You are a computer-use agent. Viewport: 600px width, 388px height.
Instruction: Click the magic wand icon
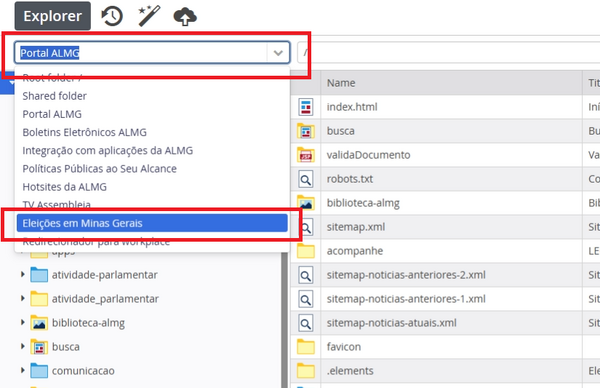coord(149,16)
